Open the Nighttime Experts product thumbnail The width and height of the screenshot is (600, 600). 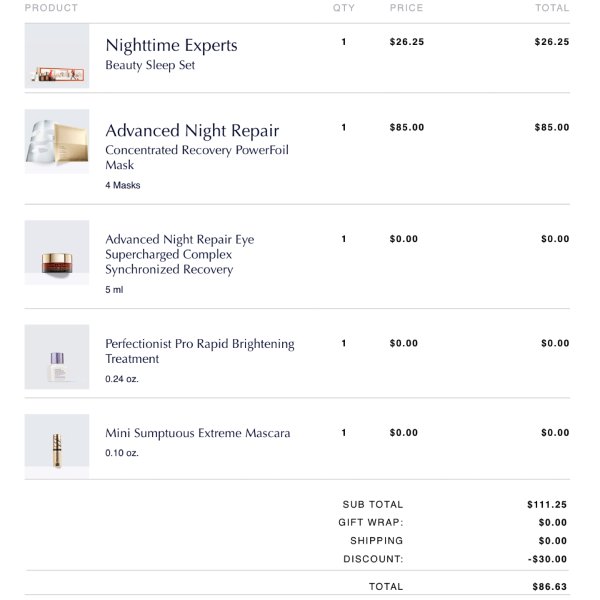click(x=57, y=56)
